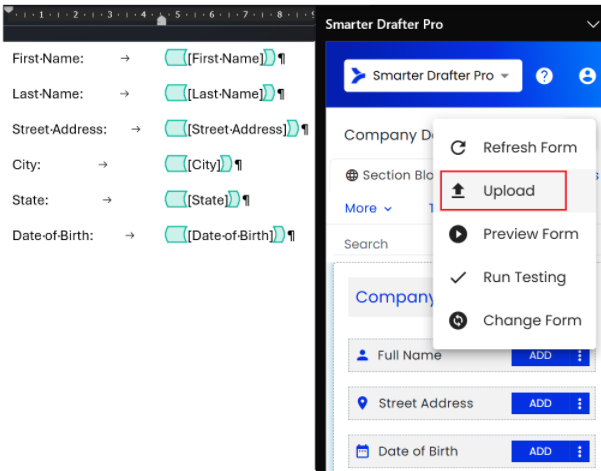Click the State: label in document
The width and height of the screenshot is (601, 471).
click(30, 200)
